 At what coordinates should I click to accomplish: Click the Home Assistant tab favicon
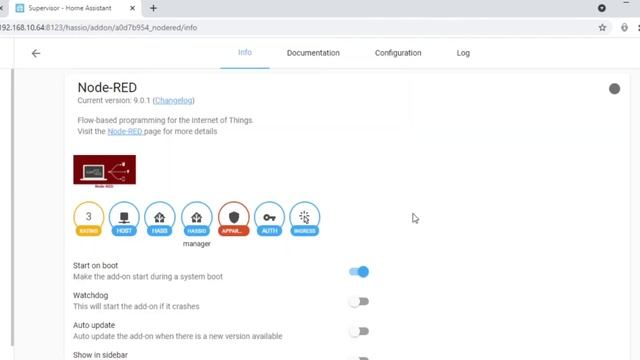coord(20,8)
